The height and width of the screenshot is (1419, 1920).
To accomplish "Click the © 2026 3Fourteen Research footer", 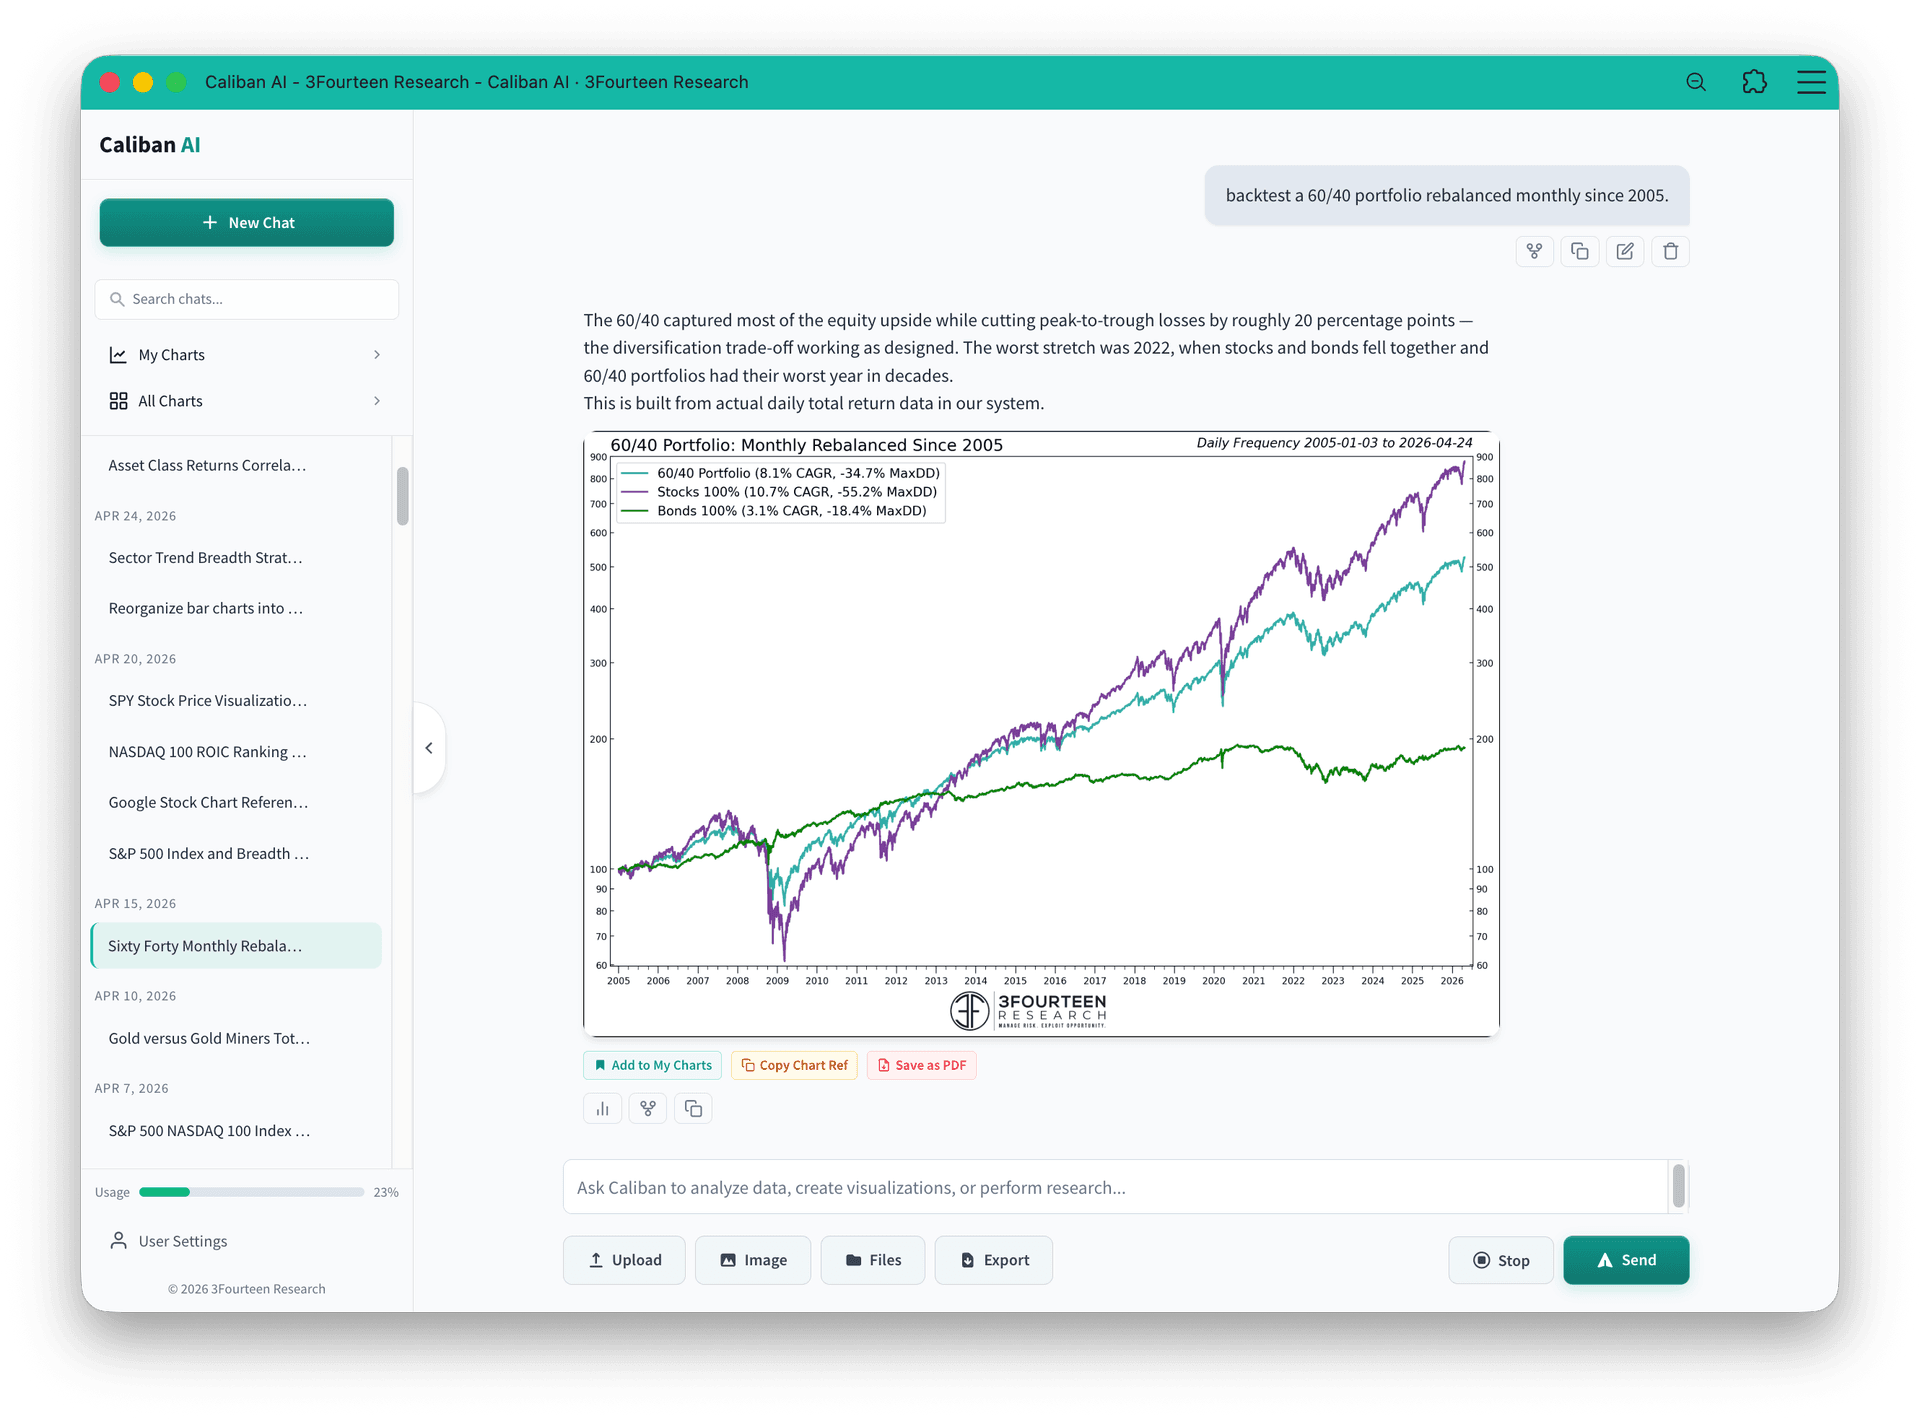I will (x=246, y=1289).
